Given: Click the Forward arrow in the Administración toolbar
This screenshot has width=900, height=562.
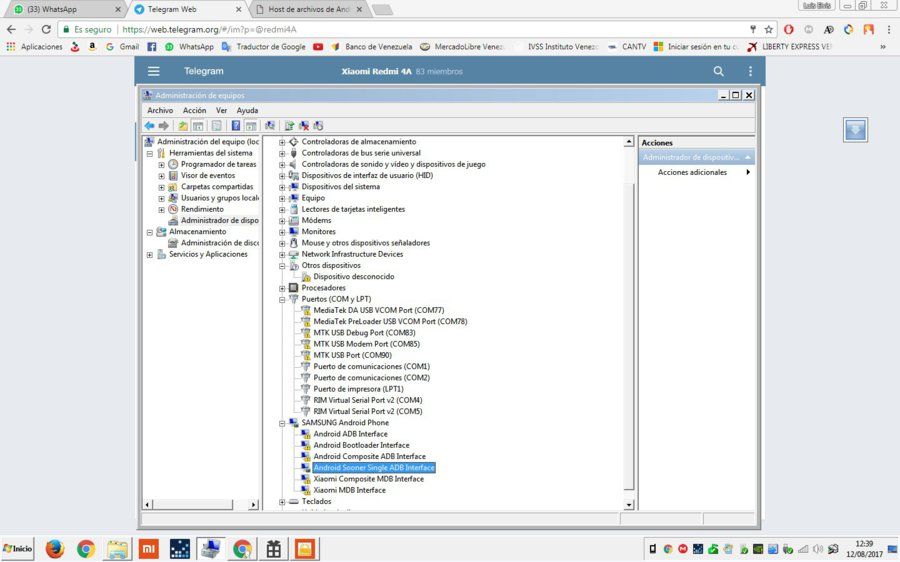Looking at the screenshot, I should [x=164, y=126].
